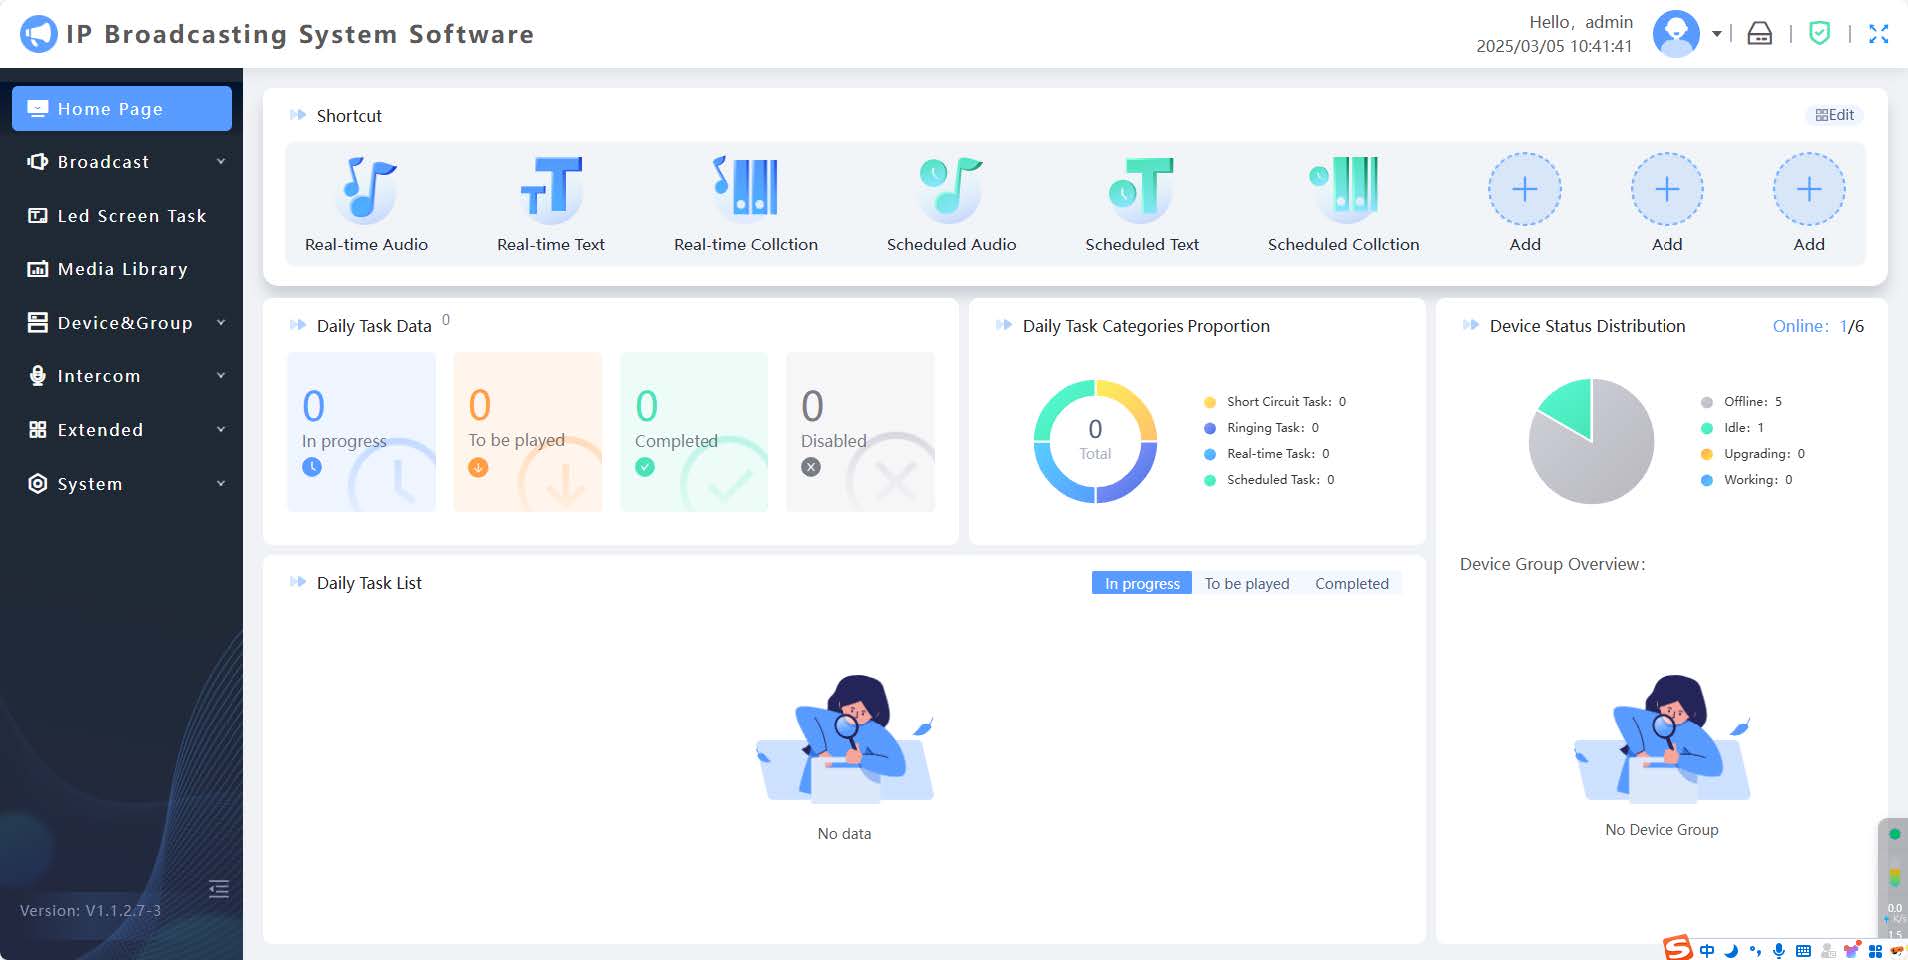Switch to To be played tab
This screenshot has height=960, width=1908.
click(x=1247, y=583)
